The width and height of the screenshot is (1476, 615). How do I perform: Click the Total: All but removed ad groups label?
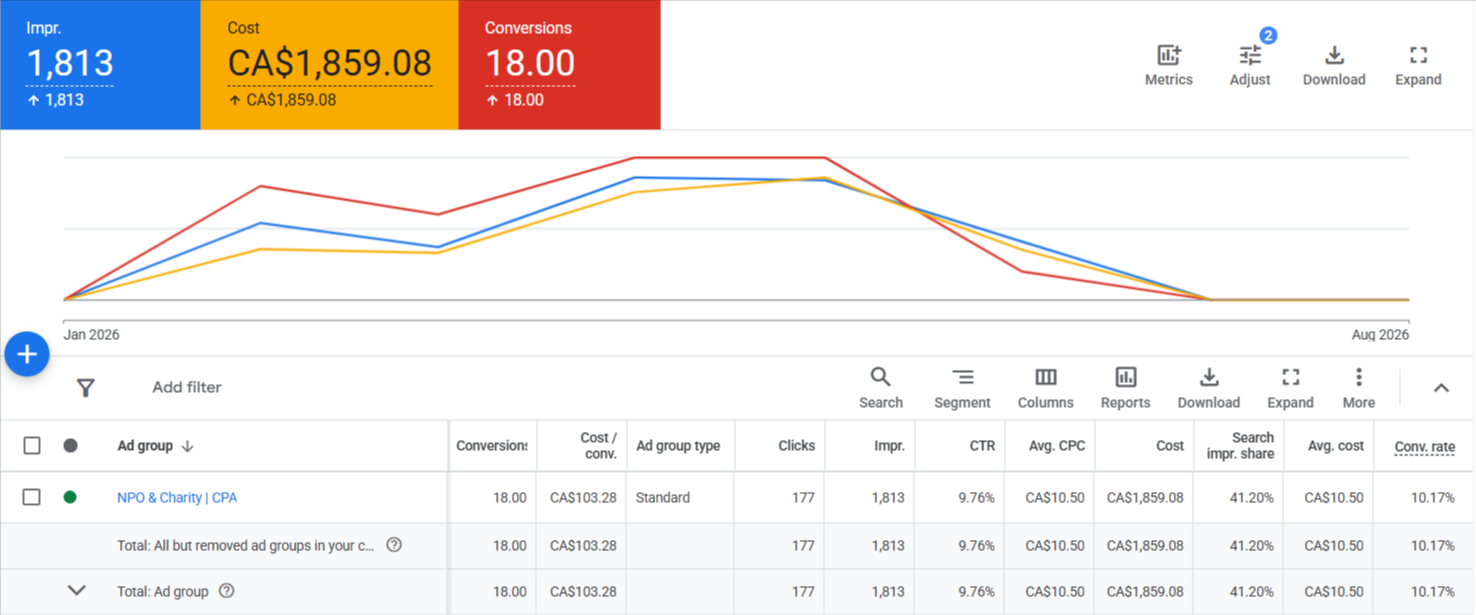pos(246,545)
